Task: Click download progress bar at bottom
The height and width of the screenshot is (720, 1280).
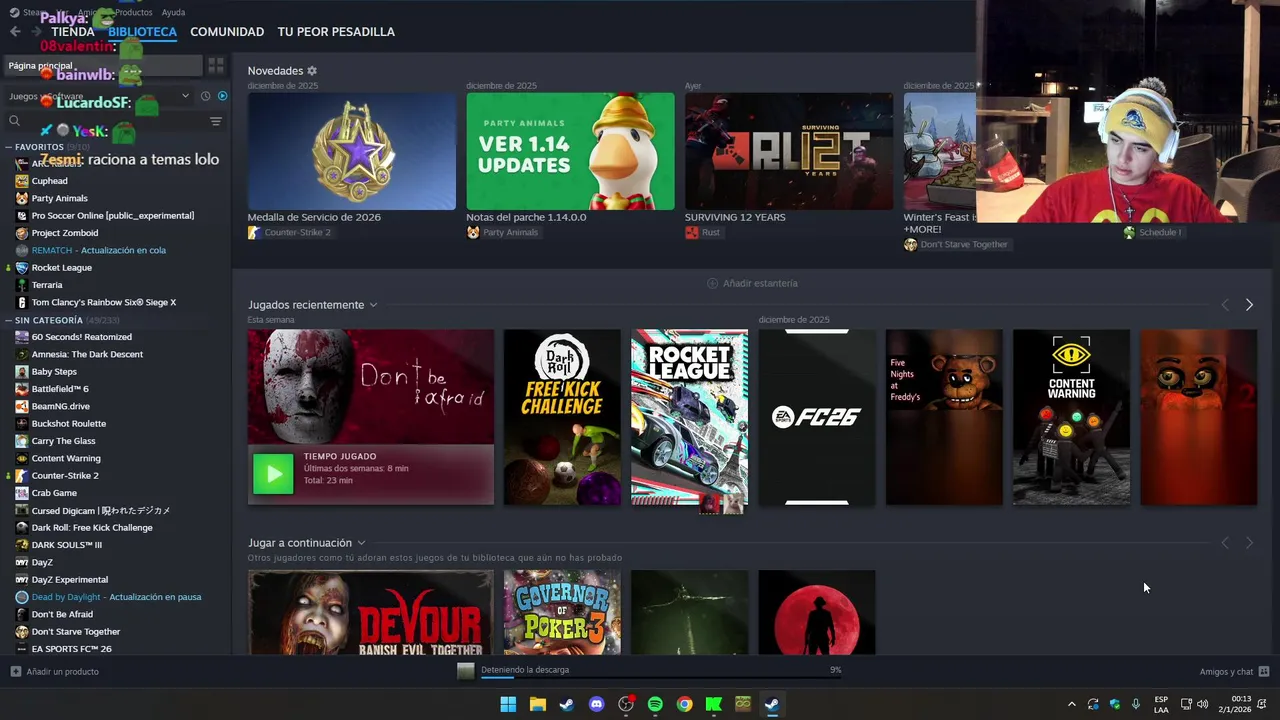Action: click(x=661, y=677)
